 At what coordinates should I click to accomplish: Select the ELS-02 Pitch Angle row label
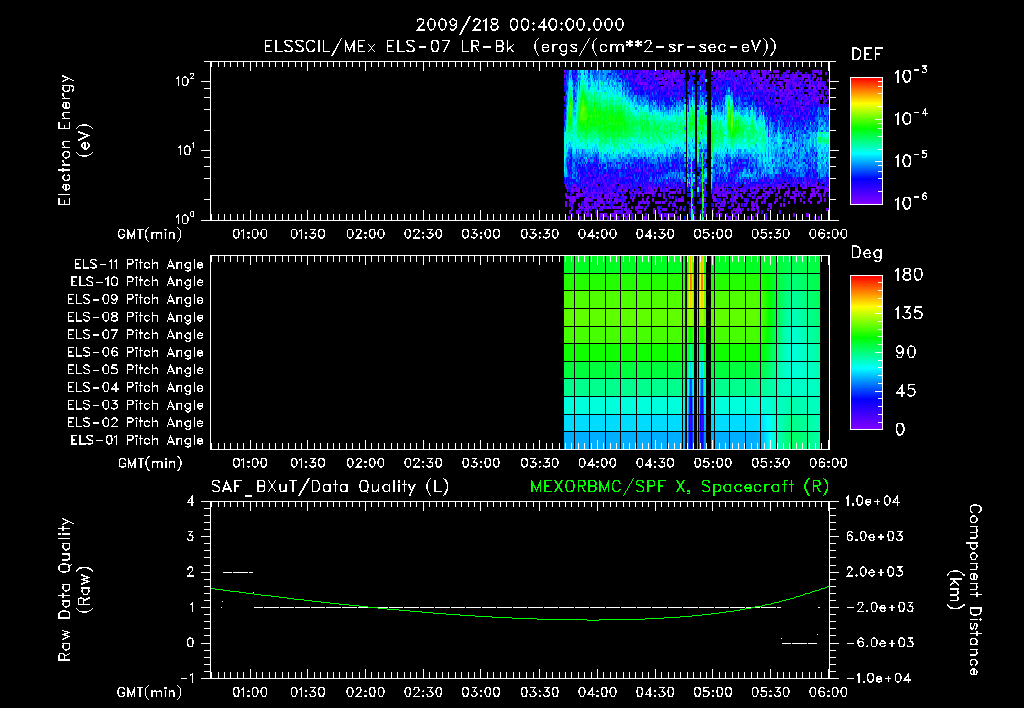tap(136, 423)
